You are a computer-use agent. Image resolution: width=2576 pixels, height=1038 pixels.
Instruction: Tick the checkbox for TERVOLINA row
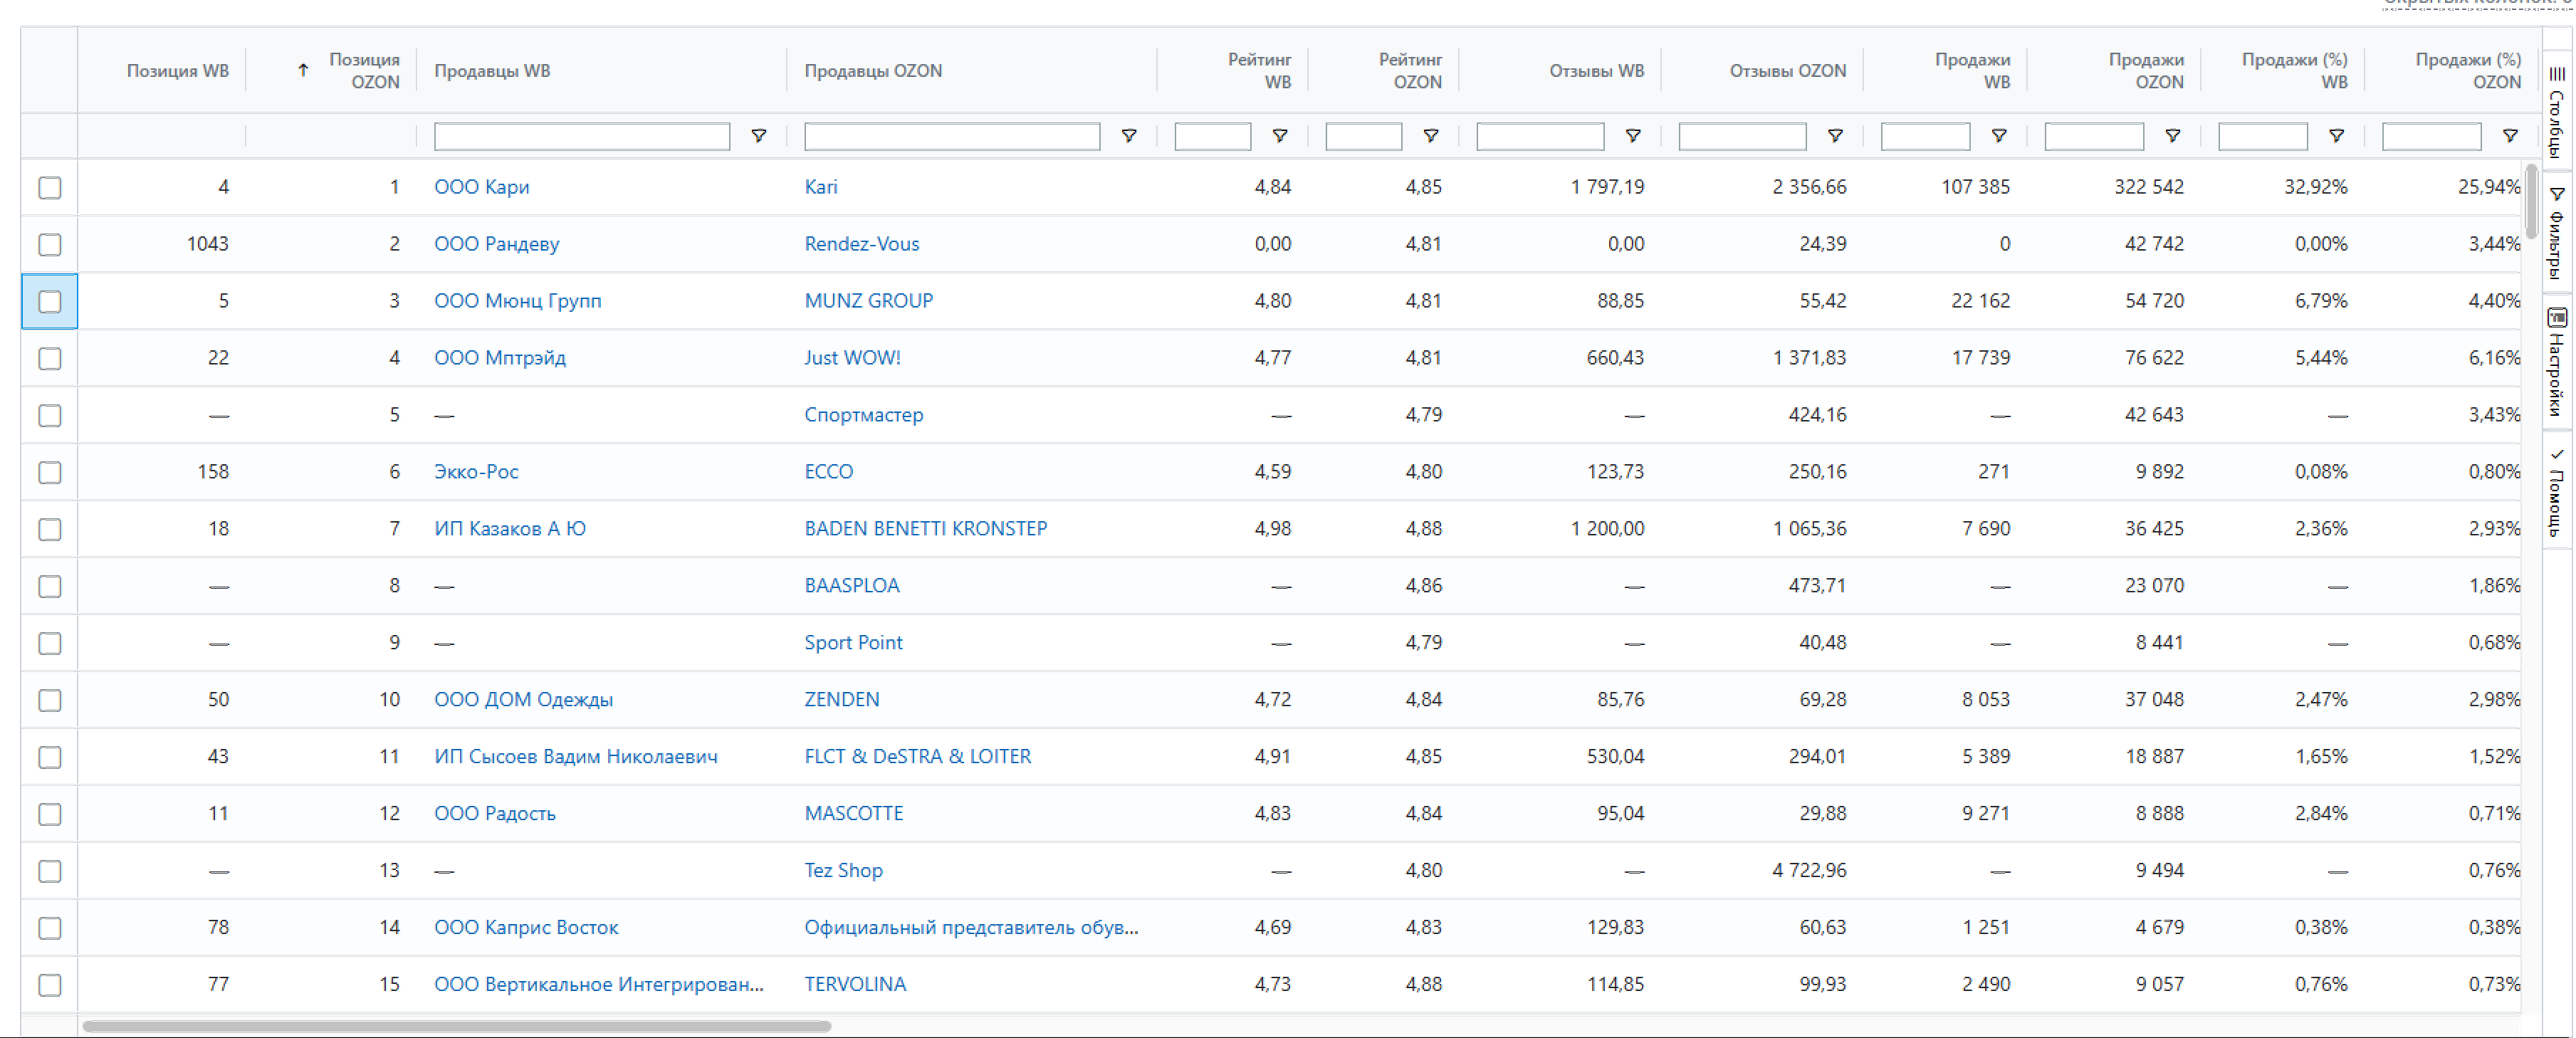[x=50, y=986]
